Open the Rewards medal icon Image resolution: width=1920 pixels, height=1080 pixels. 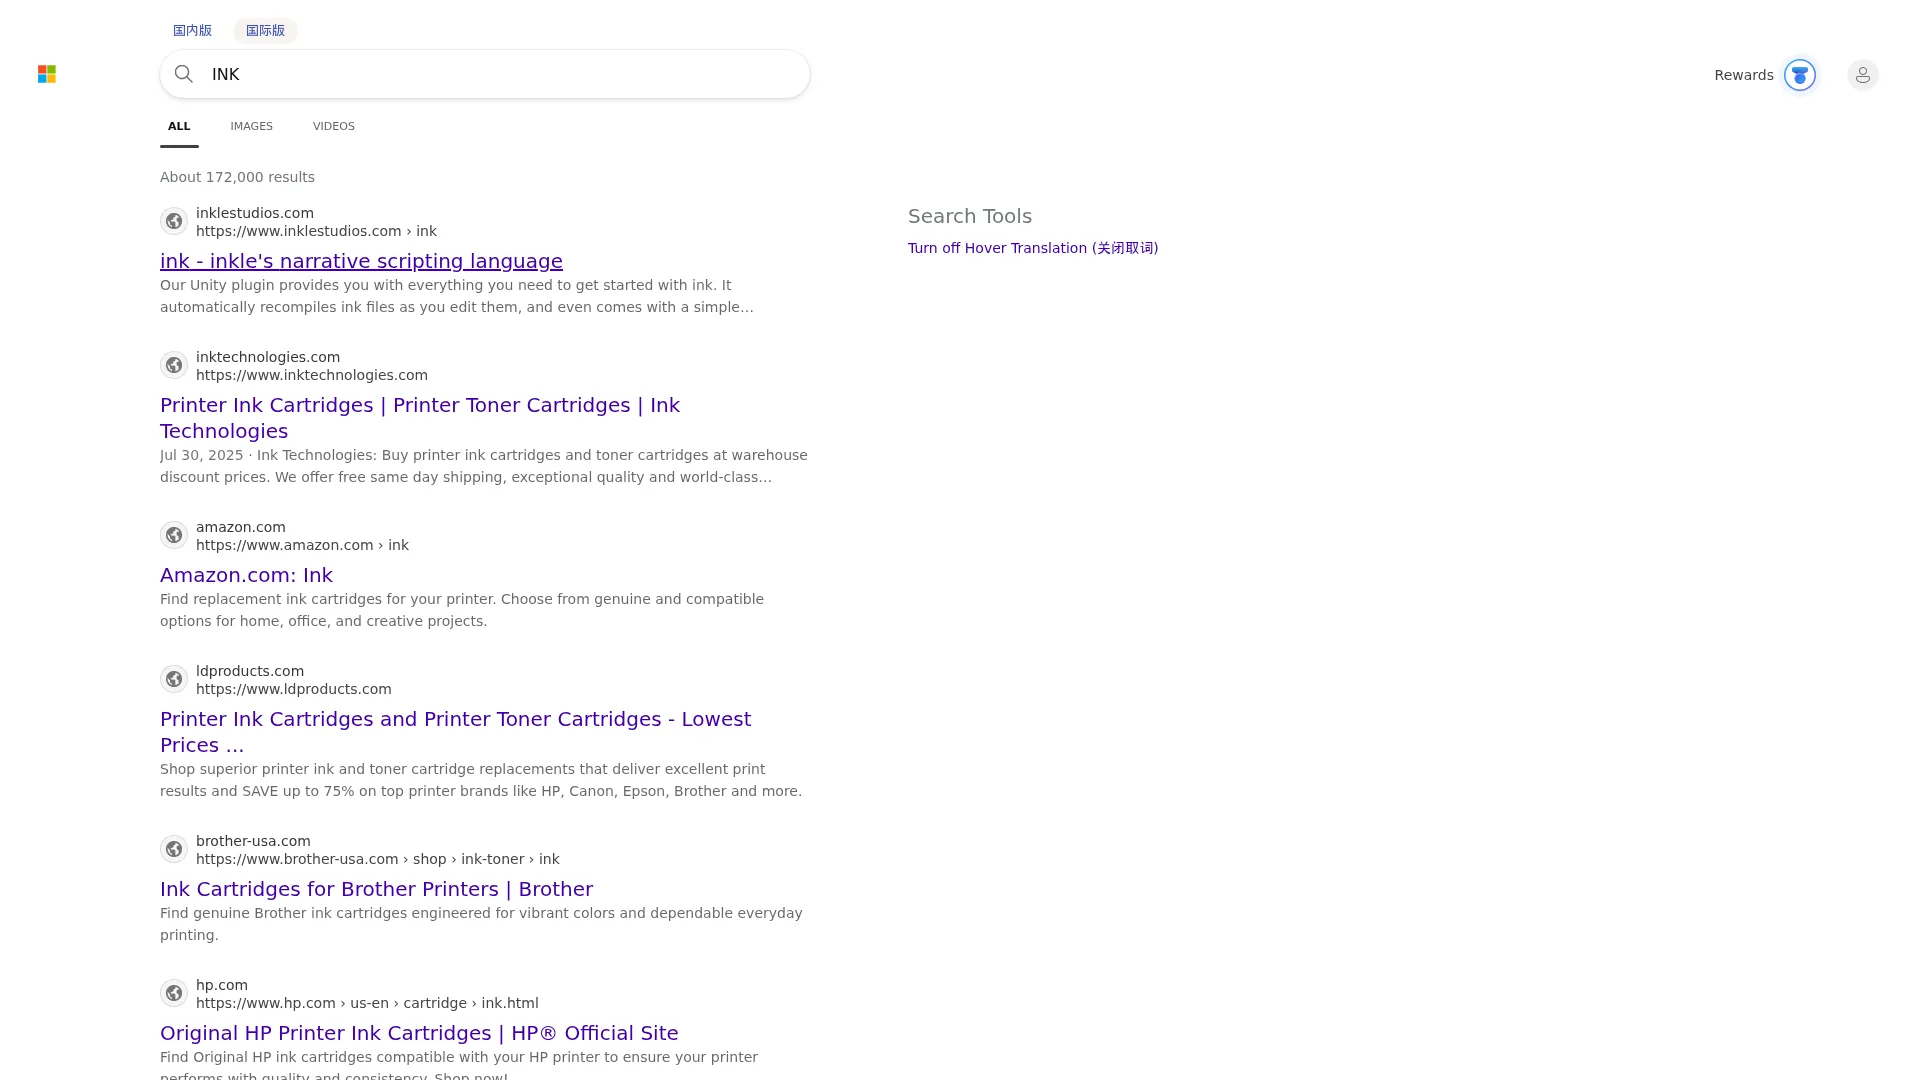coord(1800,75)
